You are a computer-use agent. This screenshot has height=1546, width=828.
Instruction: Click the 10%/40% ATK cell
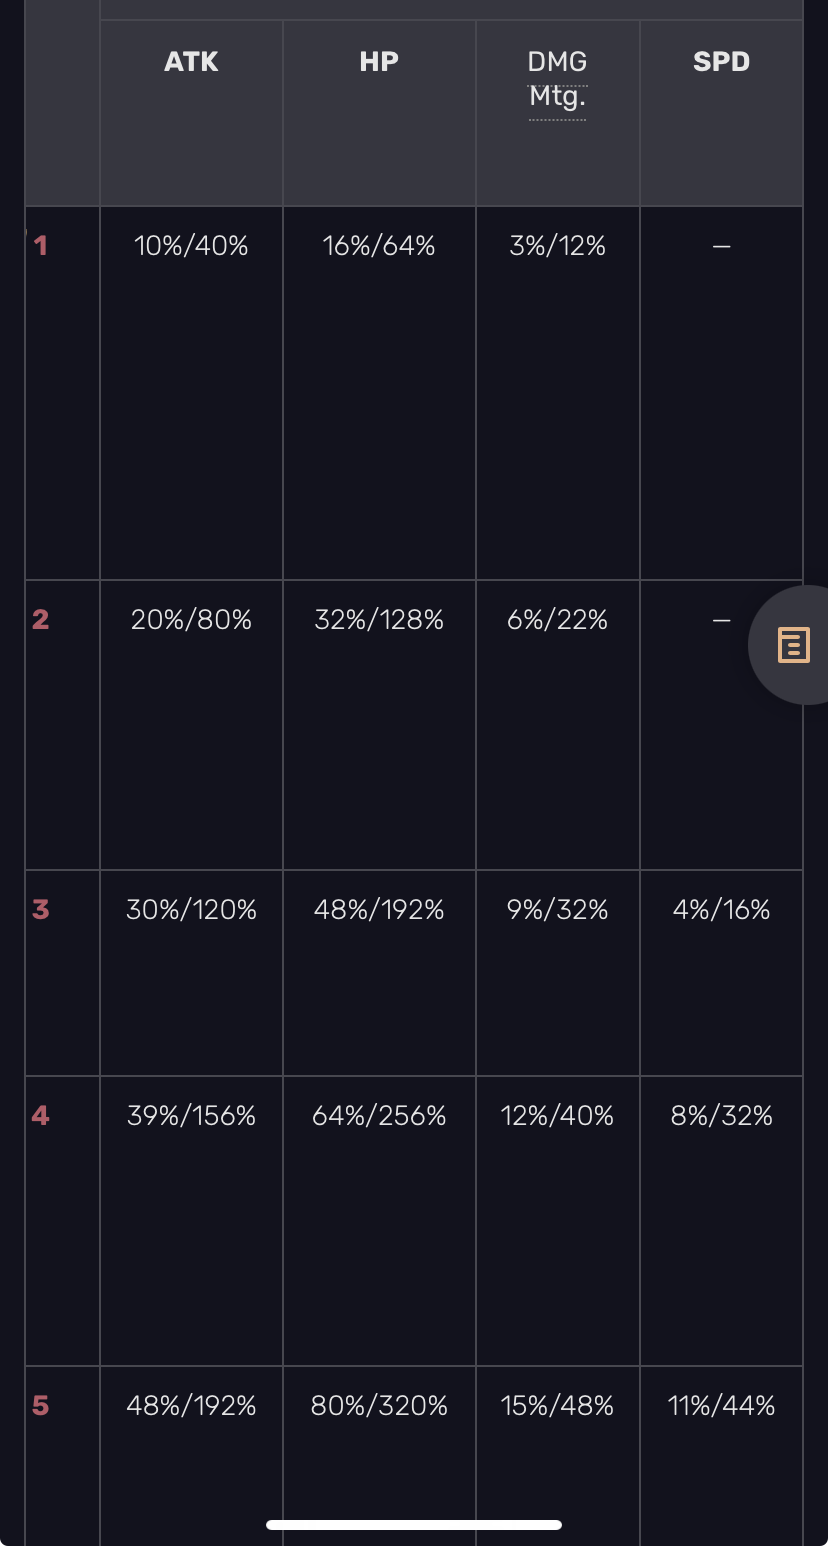(191, 246)
